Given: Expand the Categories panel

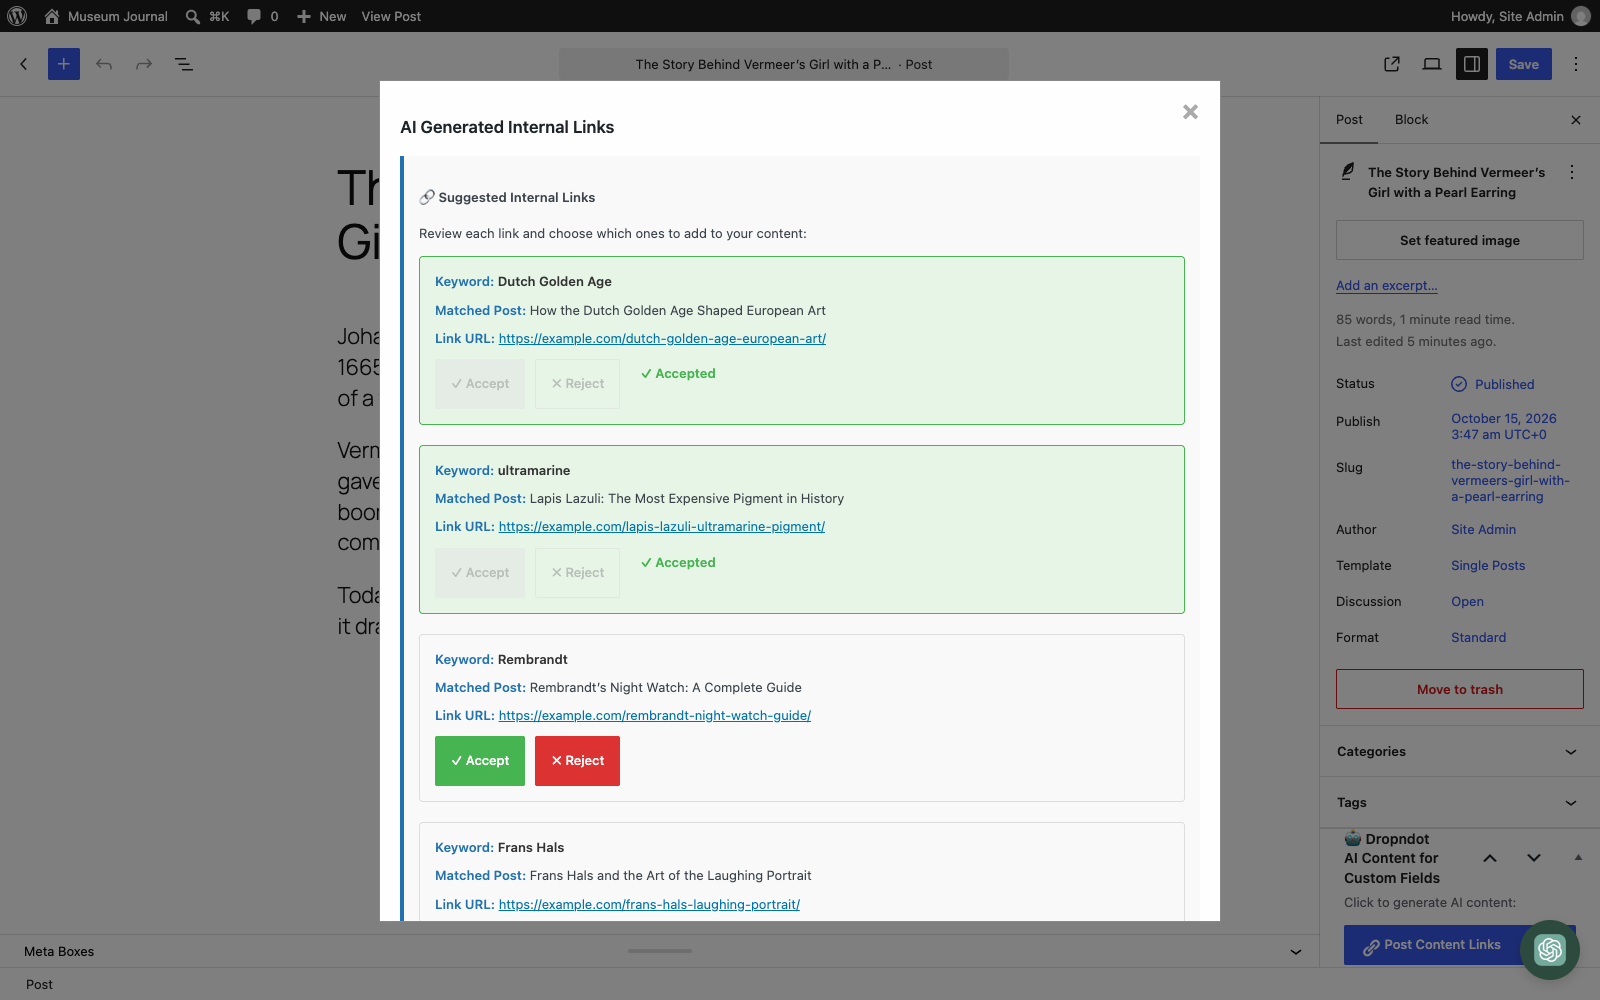Looking at the screenshot, I should click(1460, 752).
